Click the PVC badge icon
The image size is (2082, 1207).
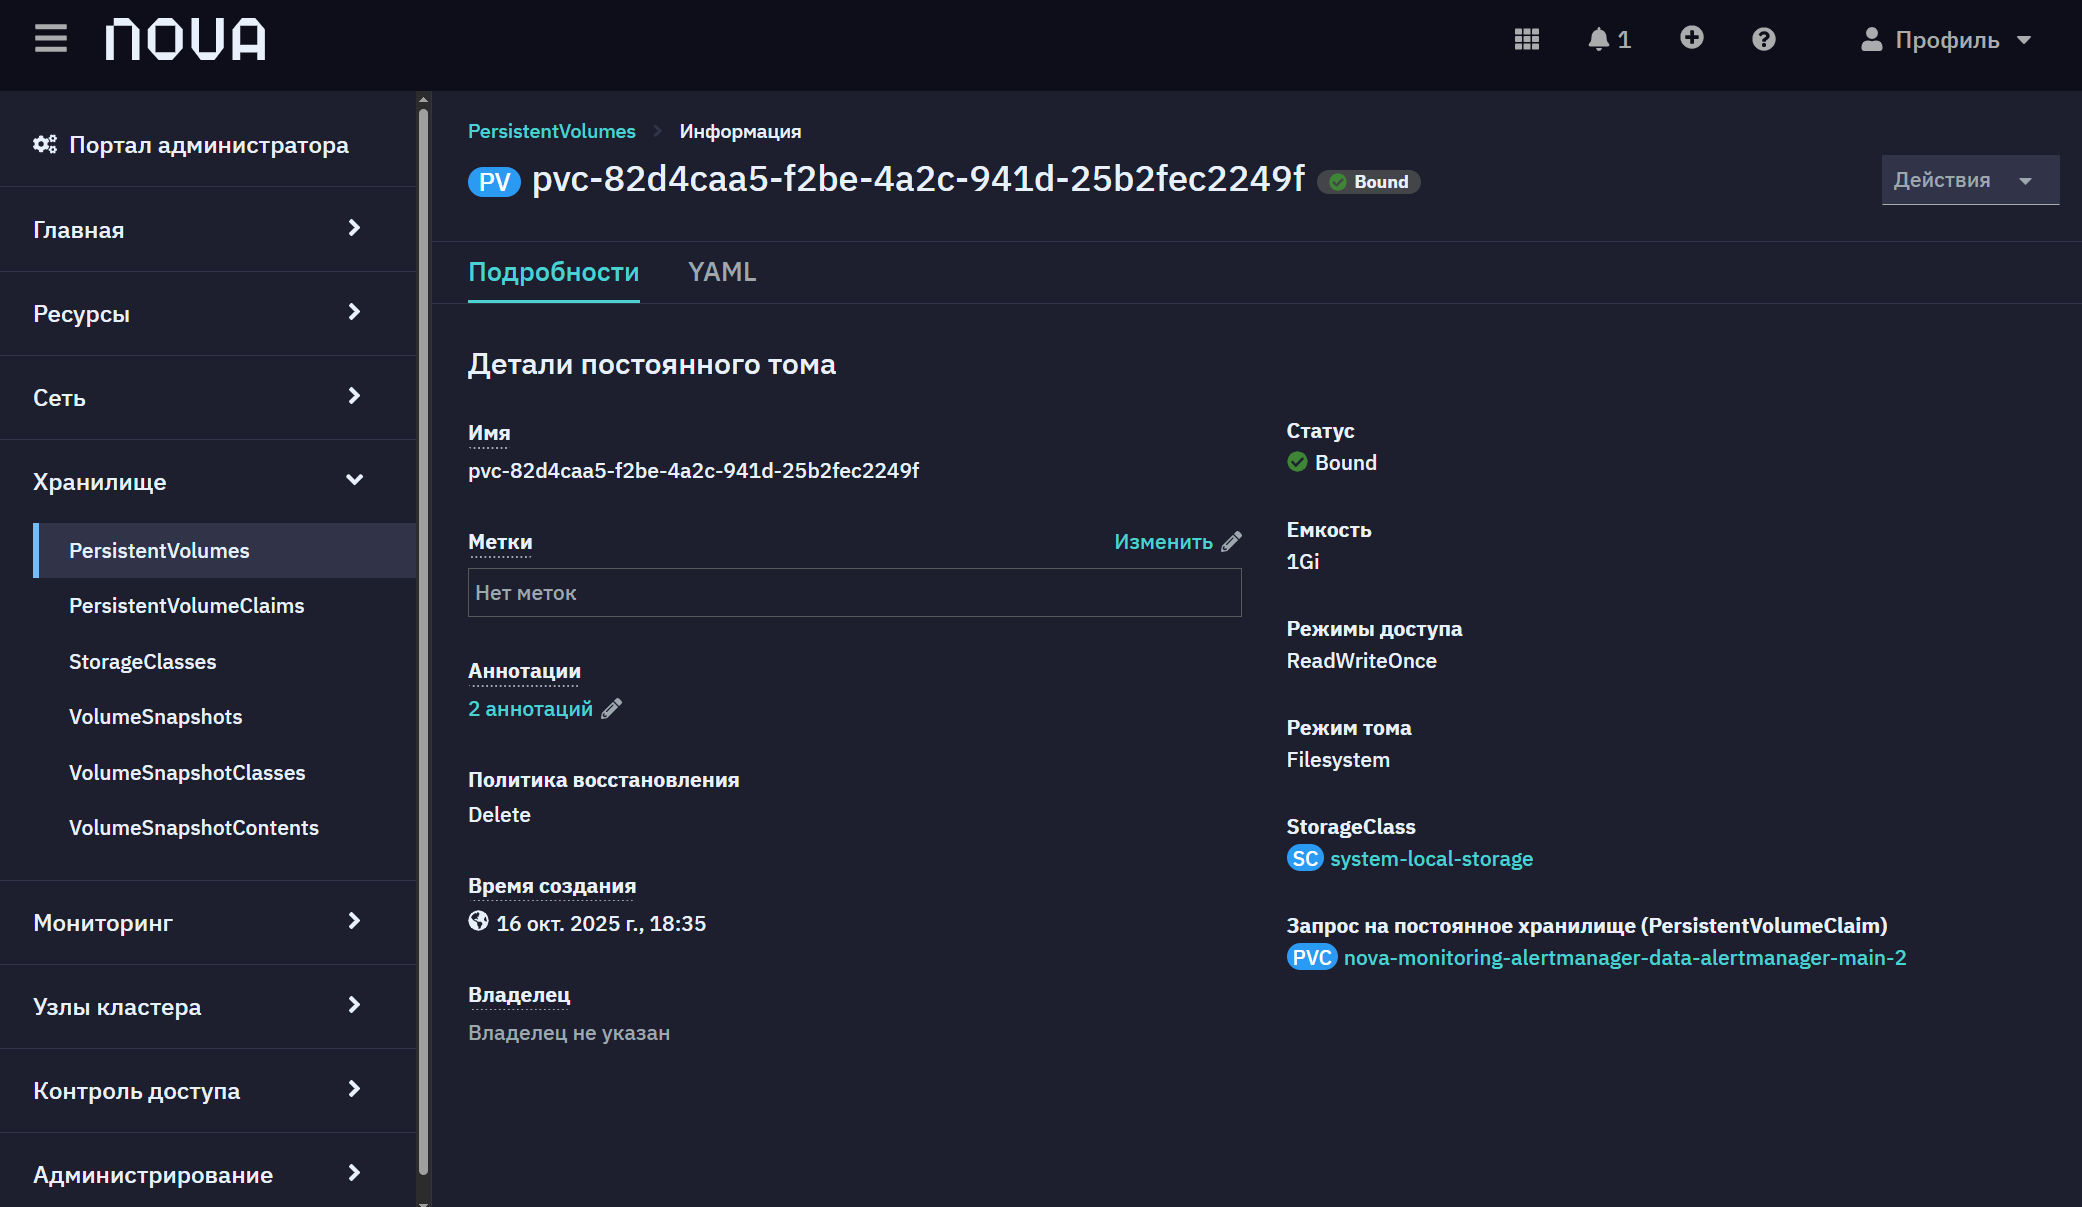pos(1311,957)
